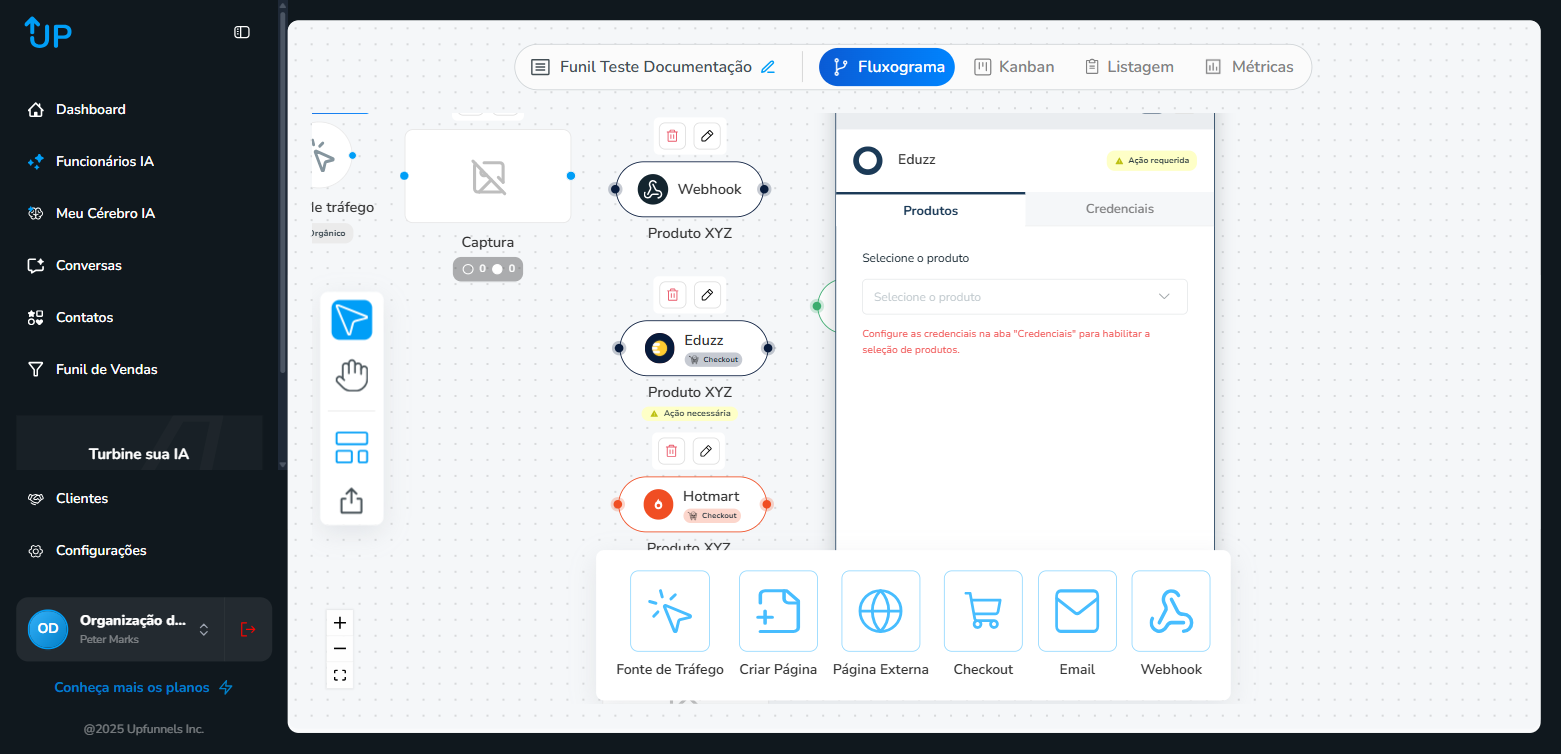Click the export share icon
1561x754 pixels.
point(351,500)
